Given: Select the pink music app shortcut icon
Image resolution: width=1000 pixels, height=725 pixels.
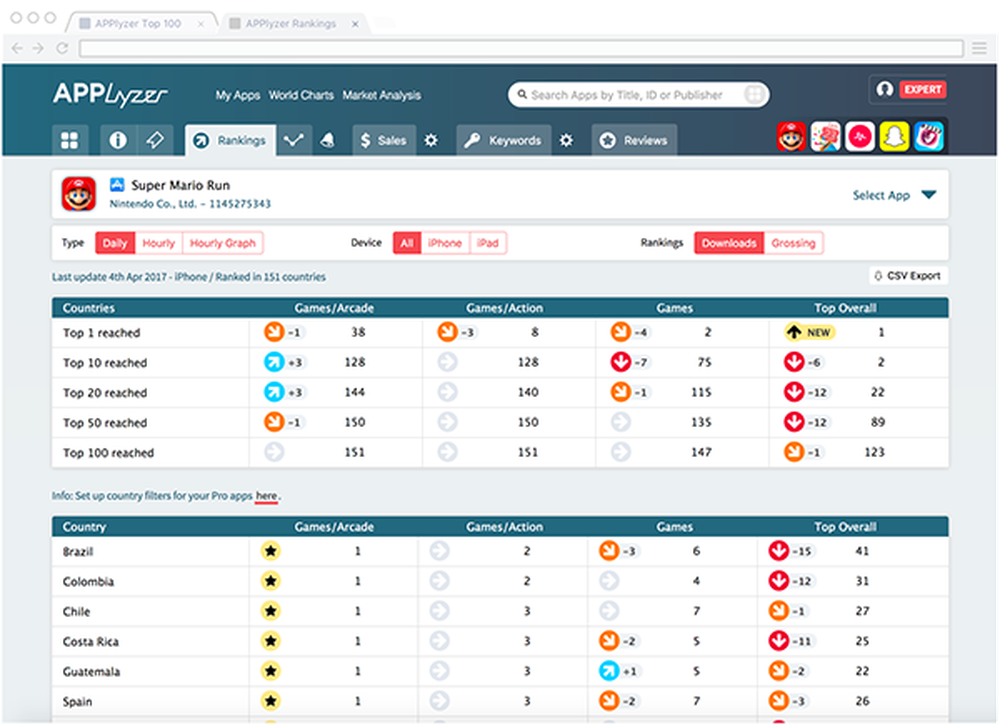Looking at the screenshot, I should 860,136.
